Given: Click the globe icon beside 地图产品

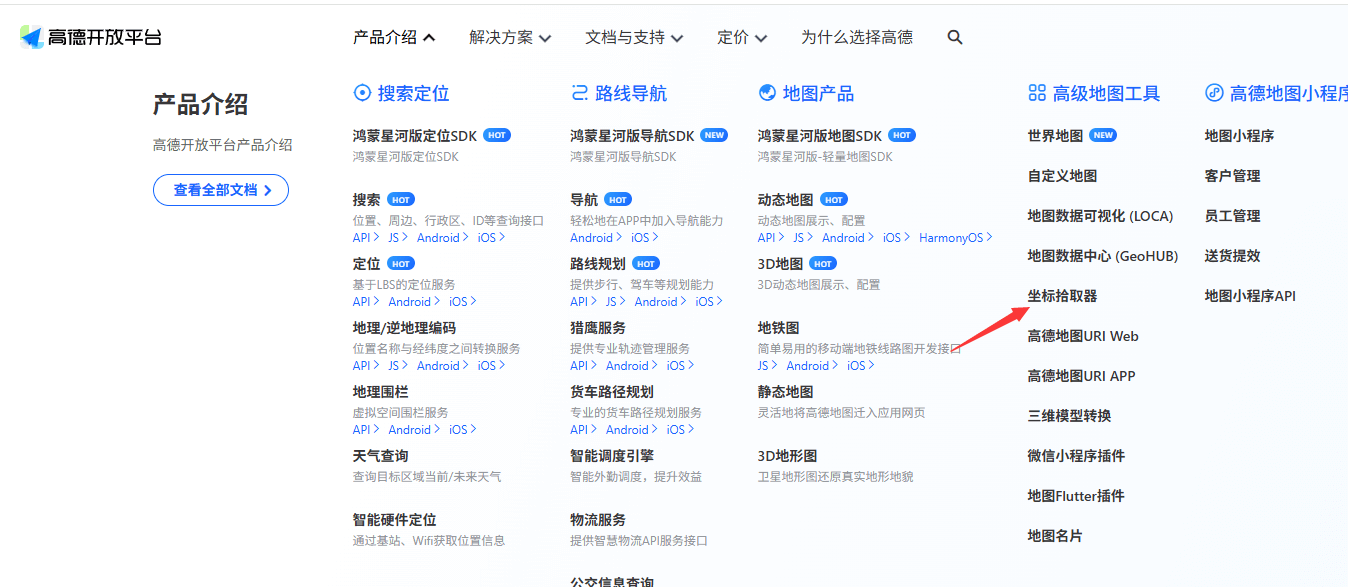Looking at the screenshot, I should (x=766, y=92).
